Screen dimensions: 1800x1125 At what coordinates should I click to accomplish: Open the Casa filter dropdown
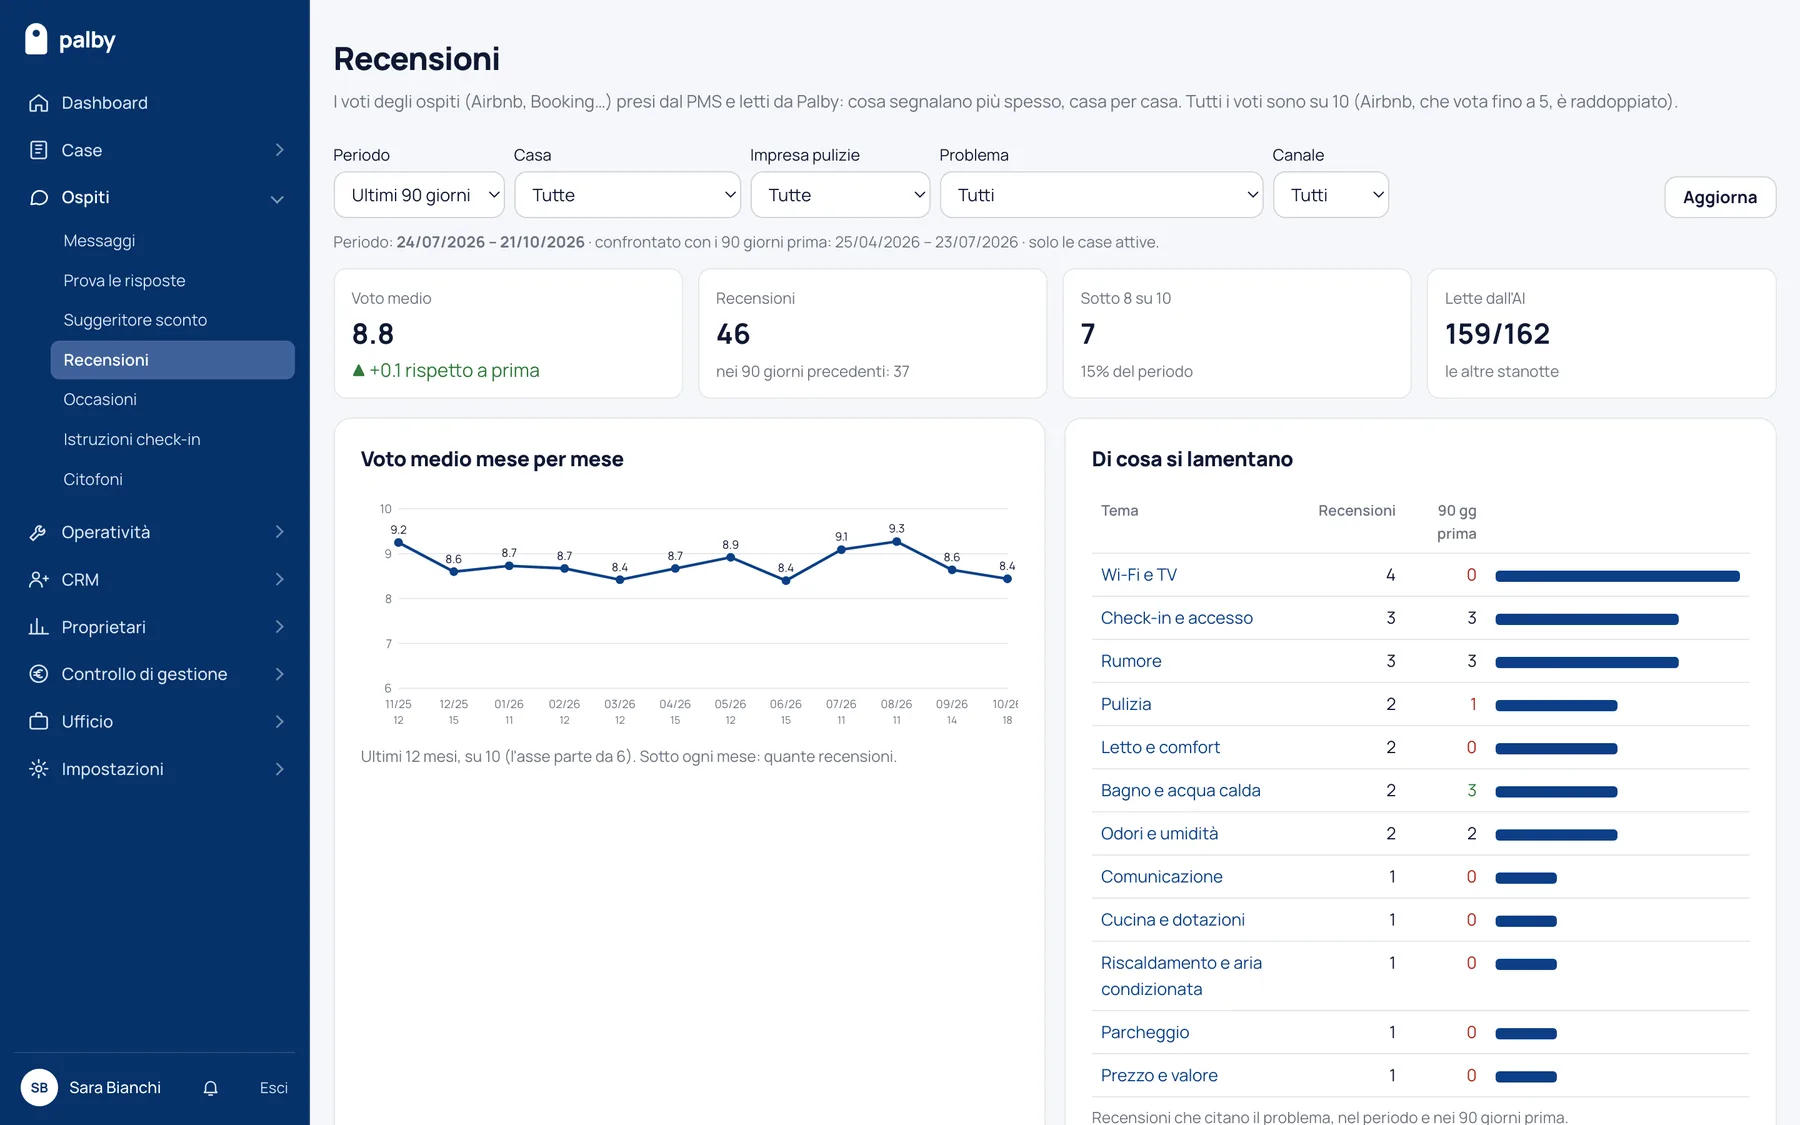click(x=627, y=195)
